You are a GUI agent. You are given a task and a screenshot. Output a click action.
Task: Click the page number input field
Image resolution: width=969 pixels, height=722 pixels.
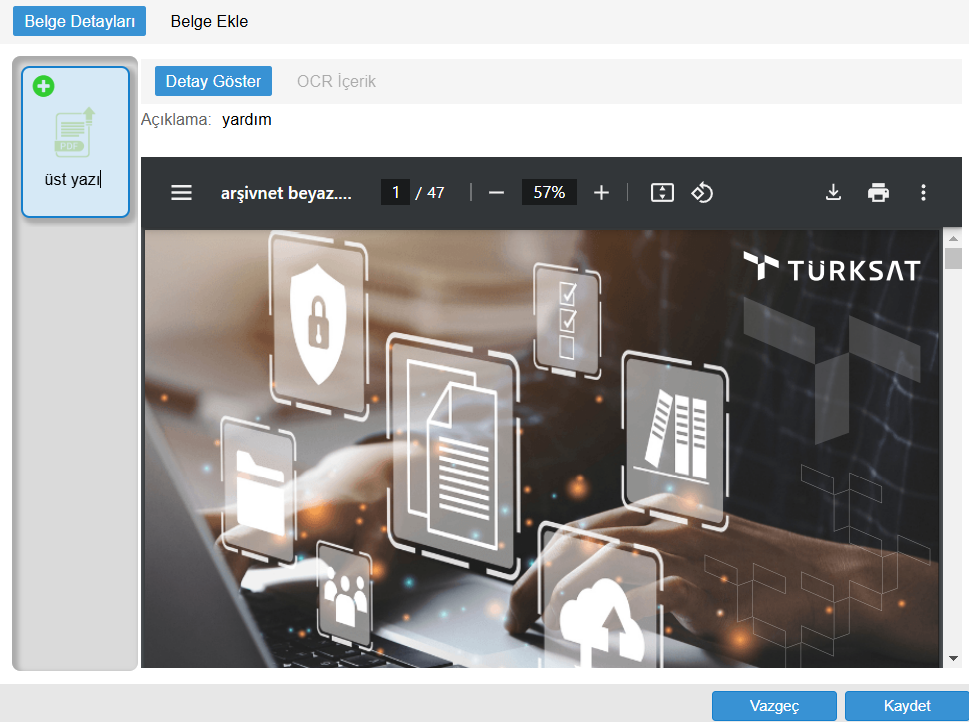[395, 192]
